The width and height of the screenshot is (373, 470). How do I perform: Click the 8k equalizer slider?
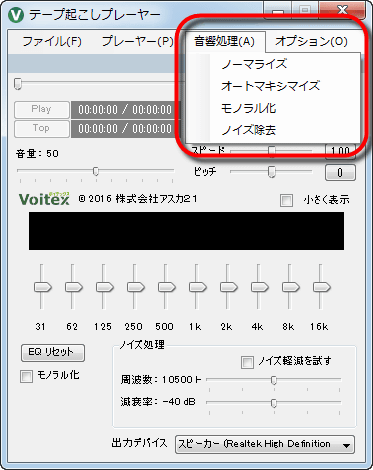[290, 287]
